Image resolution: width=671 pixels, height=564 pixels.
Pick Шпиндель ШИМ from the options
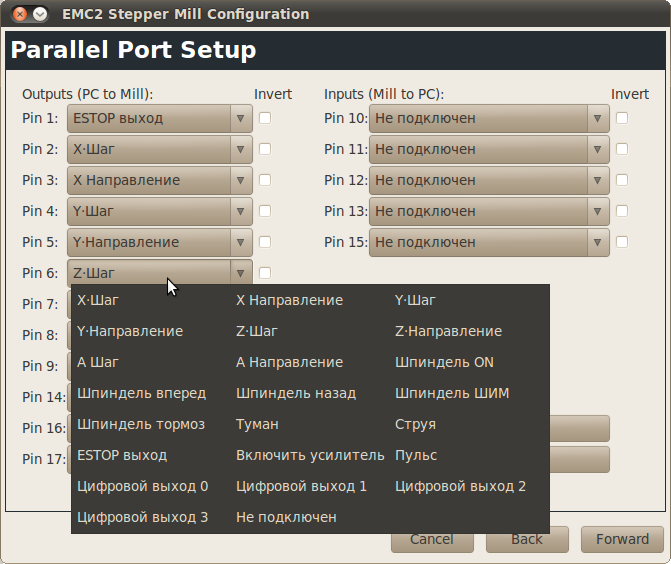click(452, 393)
